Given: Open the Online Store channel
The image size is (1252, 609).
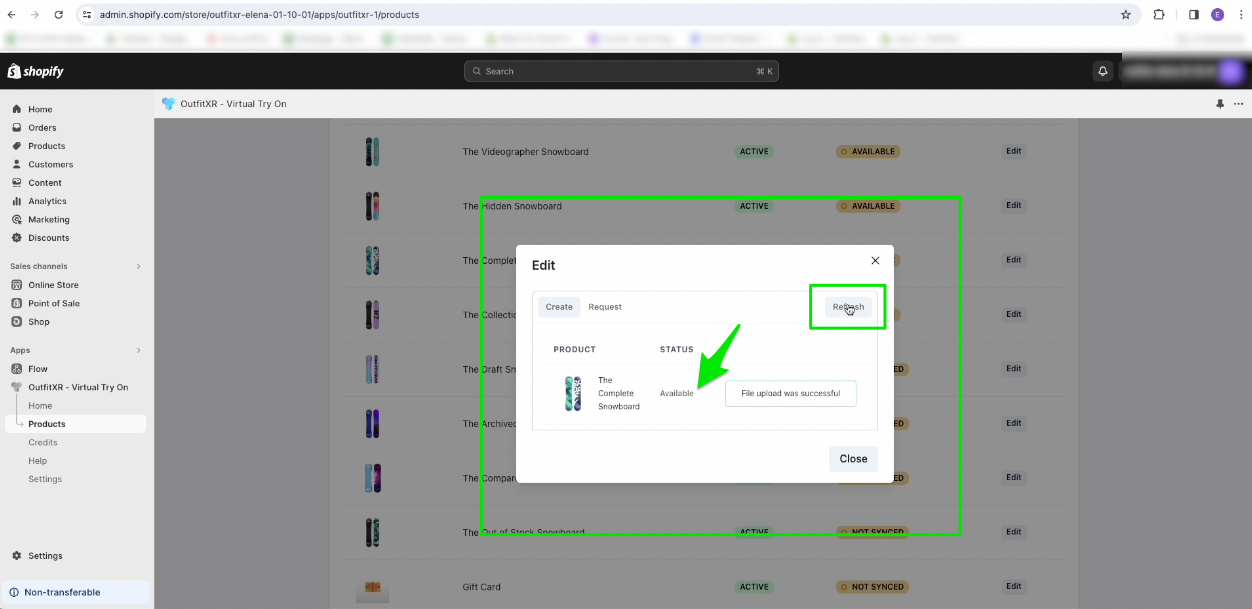Looking at the screenshot, I should tap(53, 285).
